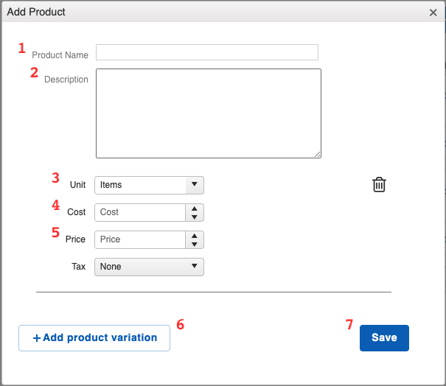Delete product variation with trash icon
This screenshot has width=446, height=386.
379,185
